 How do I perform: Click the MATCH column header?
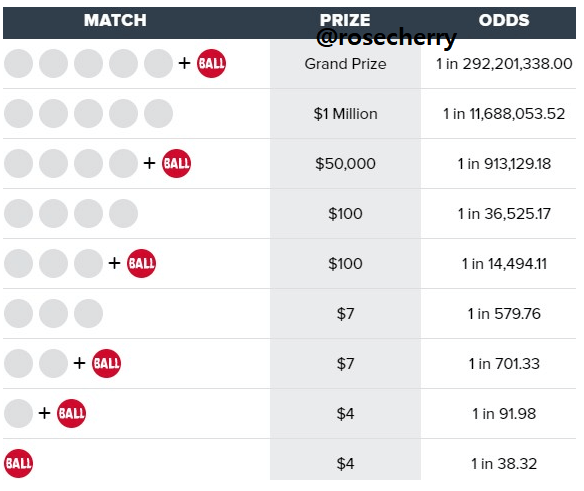(x=115, y=20)
